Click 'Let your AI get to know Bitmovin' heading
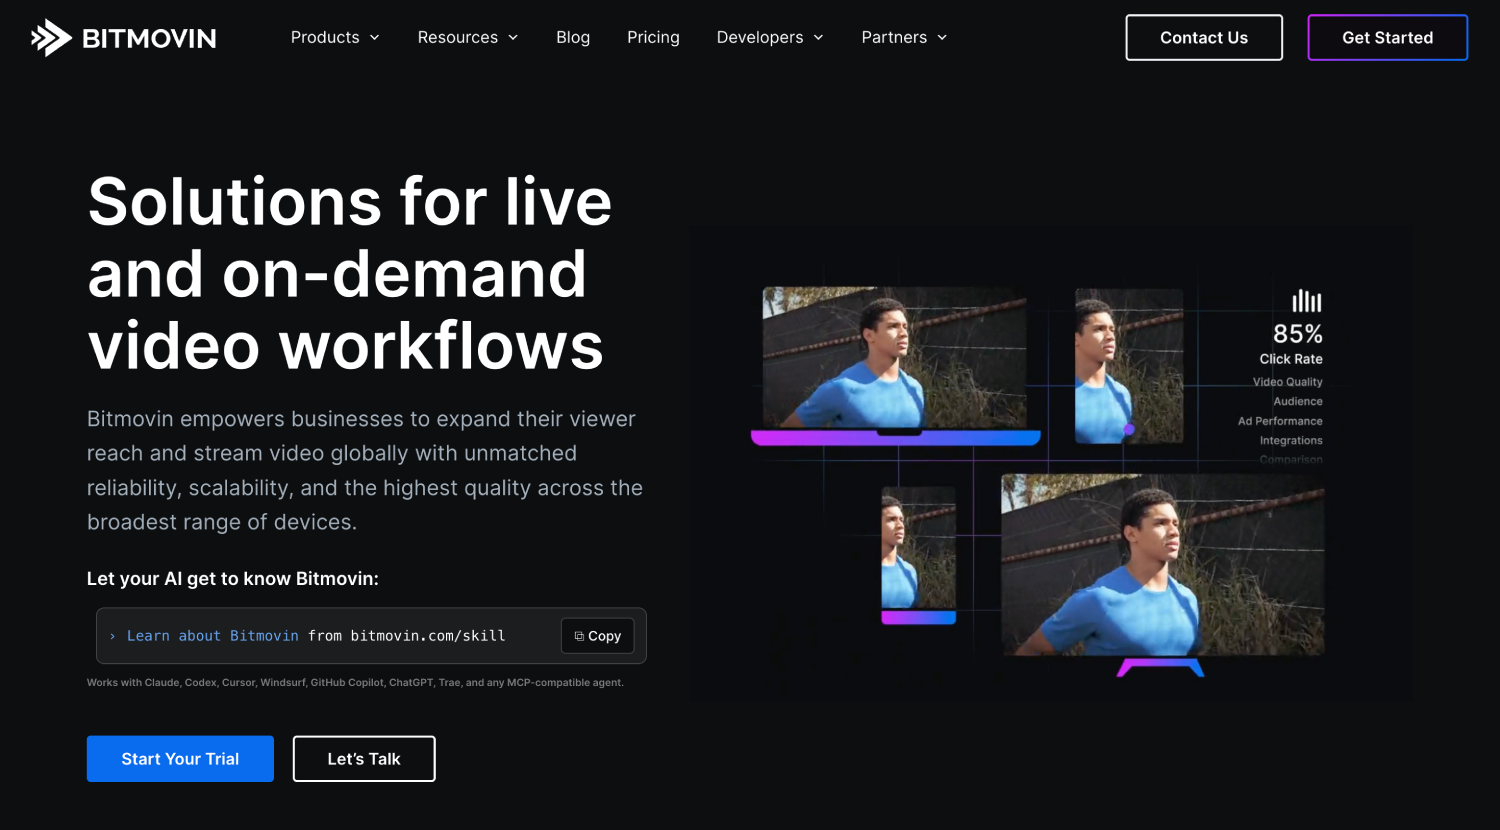1500x830 pixels. (233, 579)
